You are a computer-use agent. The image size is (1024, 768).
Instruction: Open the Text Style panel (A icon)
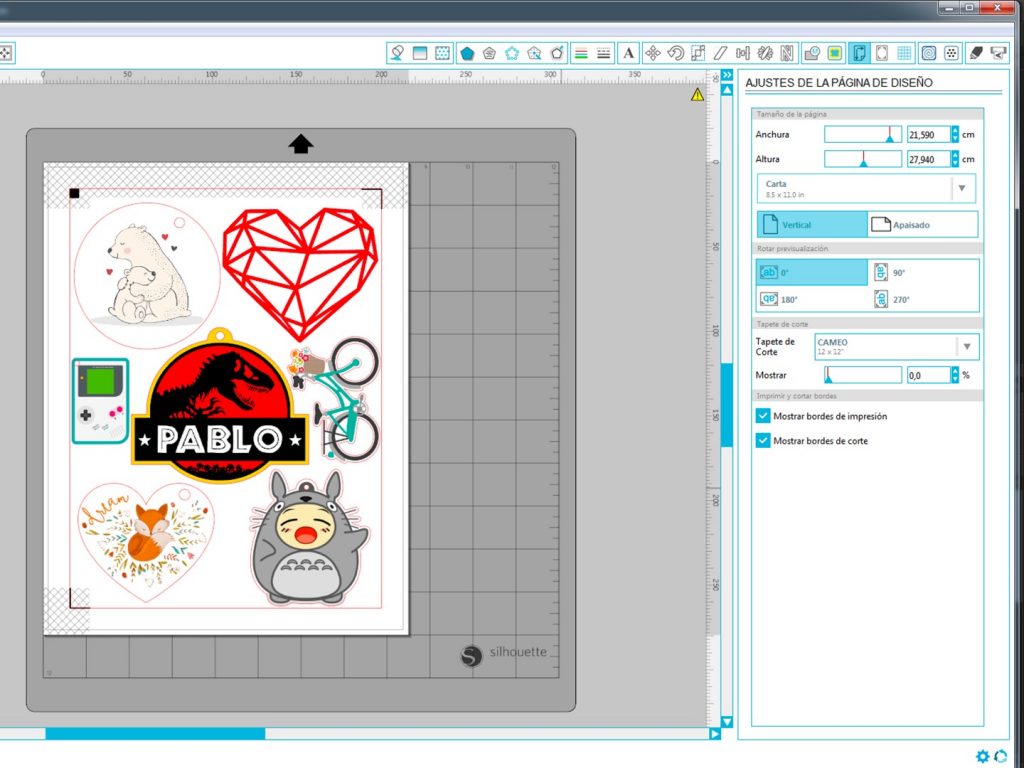[628, 54]
